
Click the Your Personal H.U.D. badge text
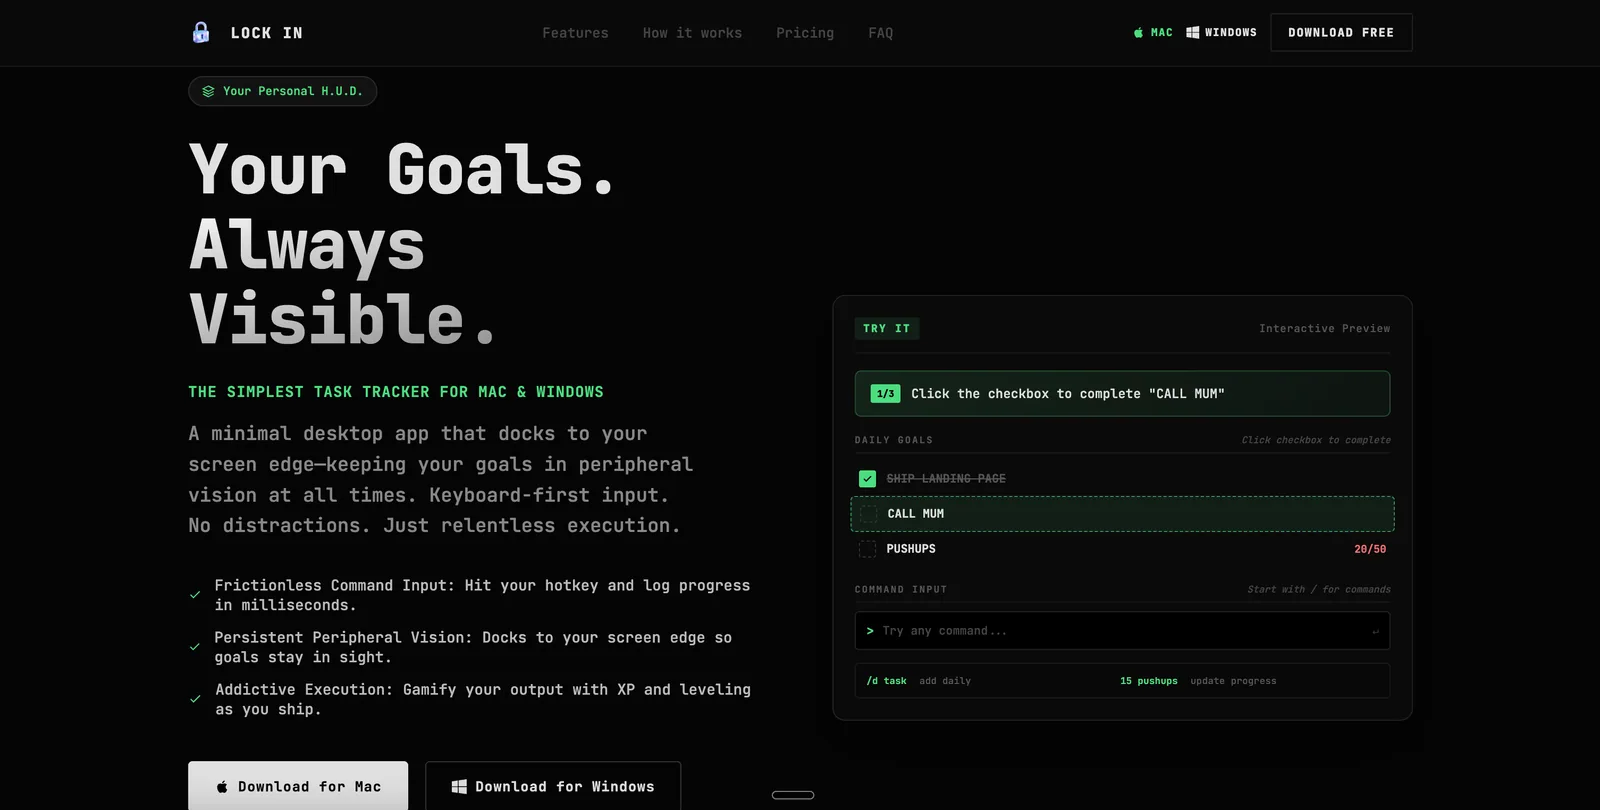[293, 91]
